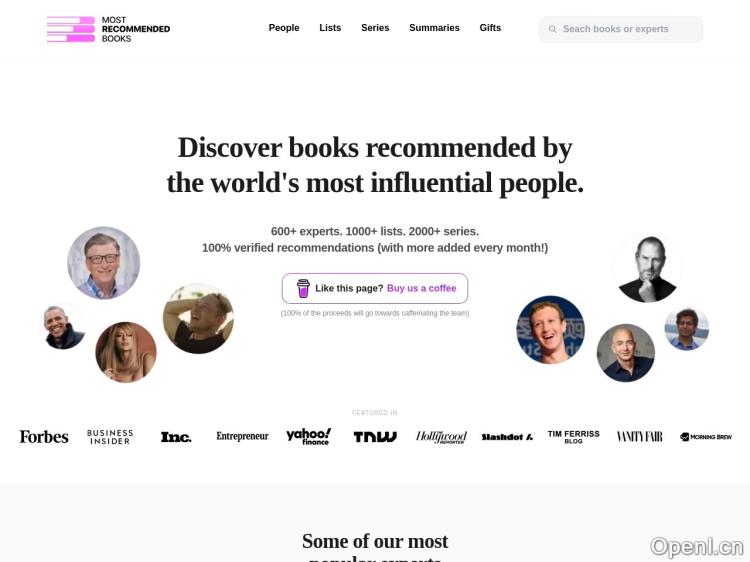
Task: Click the Buy us a coffee link
Action: point(421,288)
